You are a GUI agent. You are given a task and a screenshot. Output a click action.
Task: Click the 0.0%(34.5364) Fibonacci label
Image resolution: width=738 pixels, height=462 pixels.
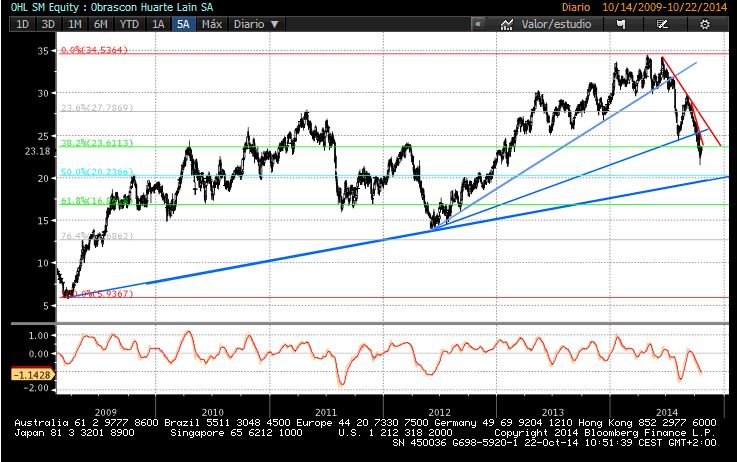94,50
